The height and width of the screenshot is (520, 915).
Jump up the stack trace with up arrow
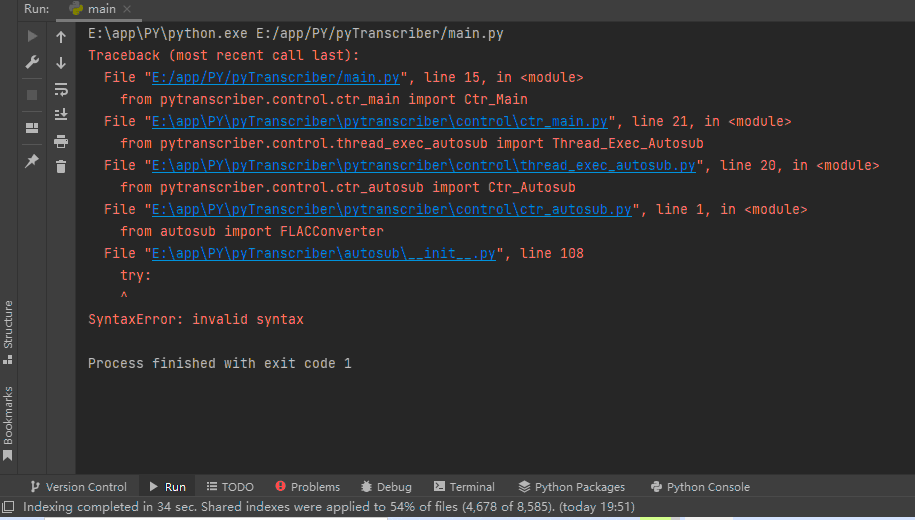pos(61,37)
